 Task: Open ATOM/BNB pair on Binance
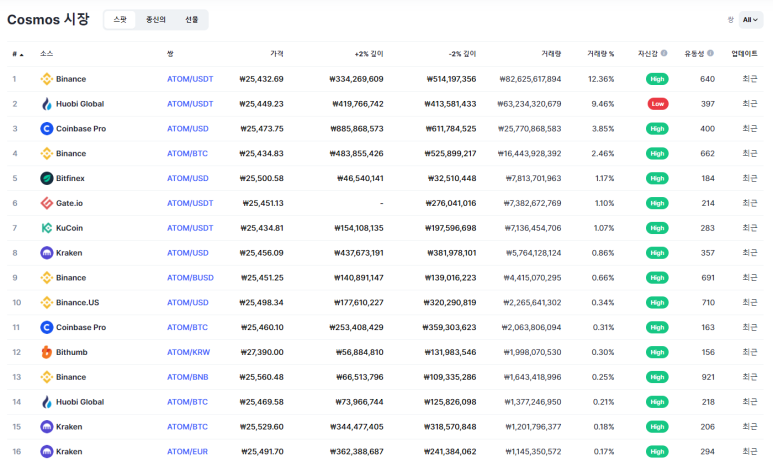tap(187, 377)
